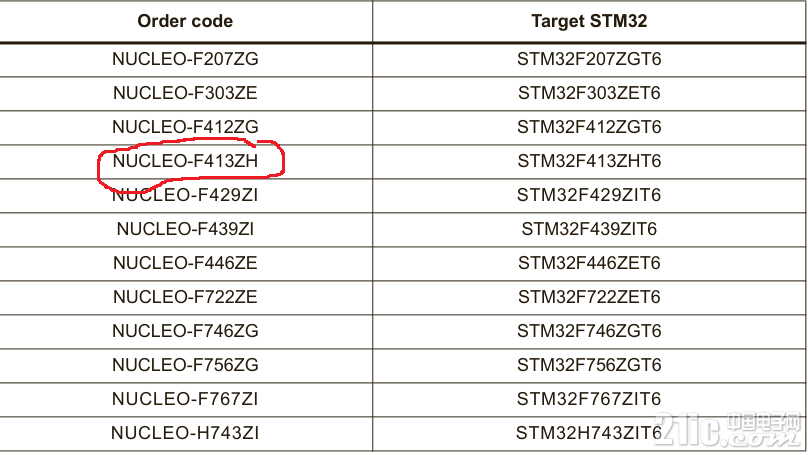Click the NUCLEO-F767ZI order code

(185, 399)
